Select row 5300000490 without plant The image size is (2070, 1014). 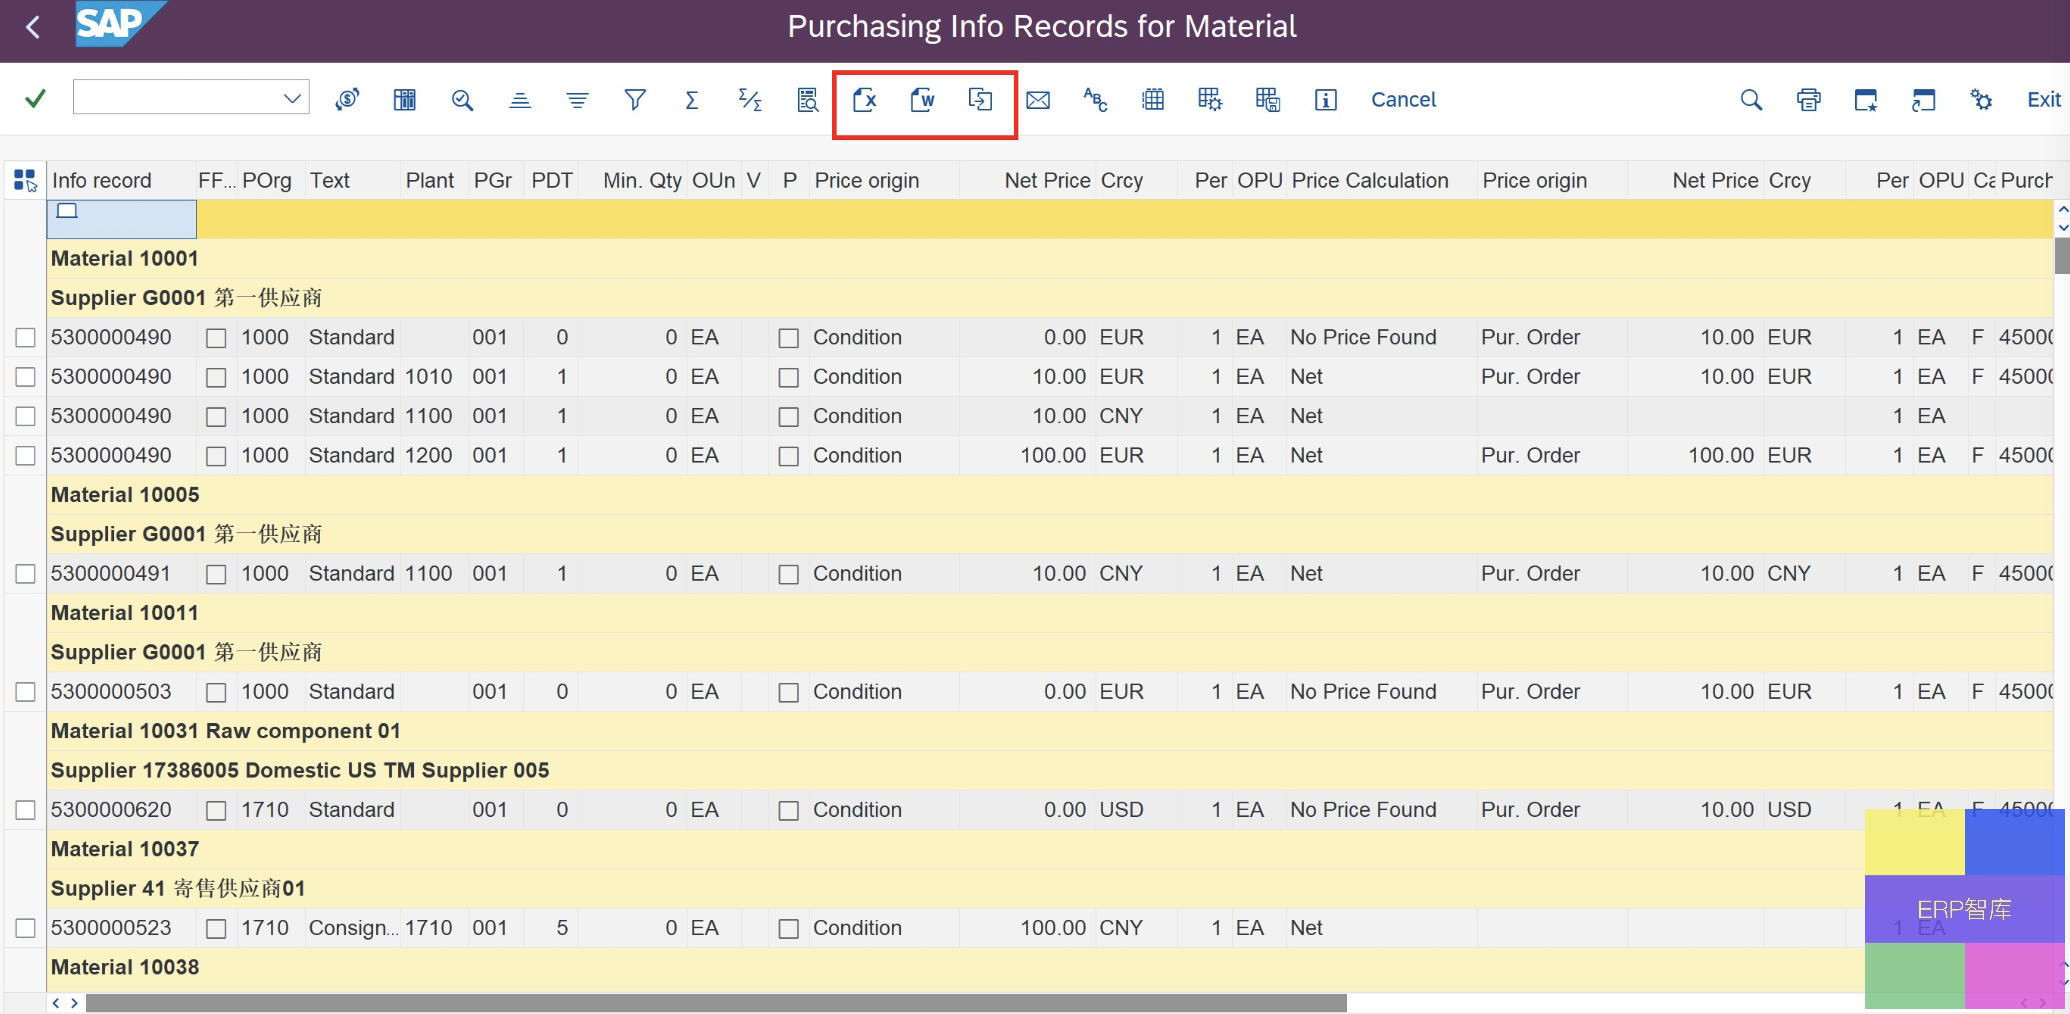point(26,338)
